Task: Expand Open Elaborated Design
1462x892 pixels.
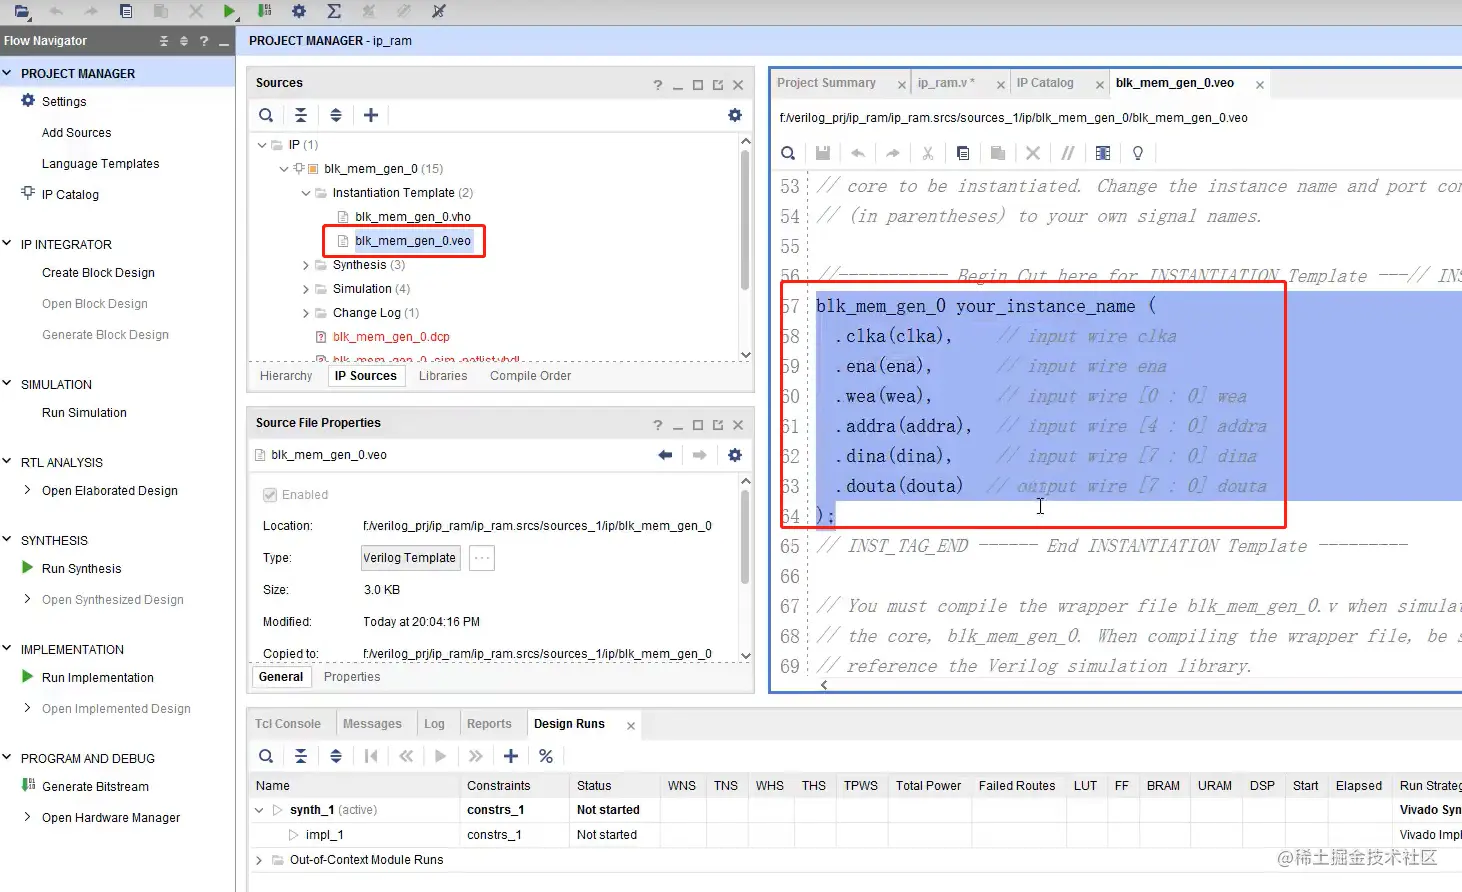Action: 27,490
